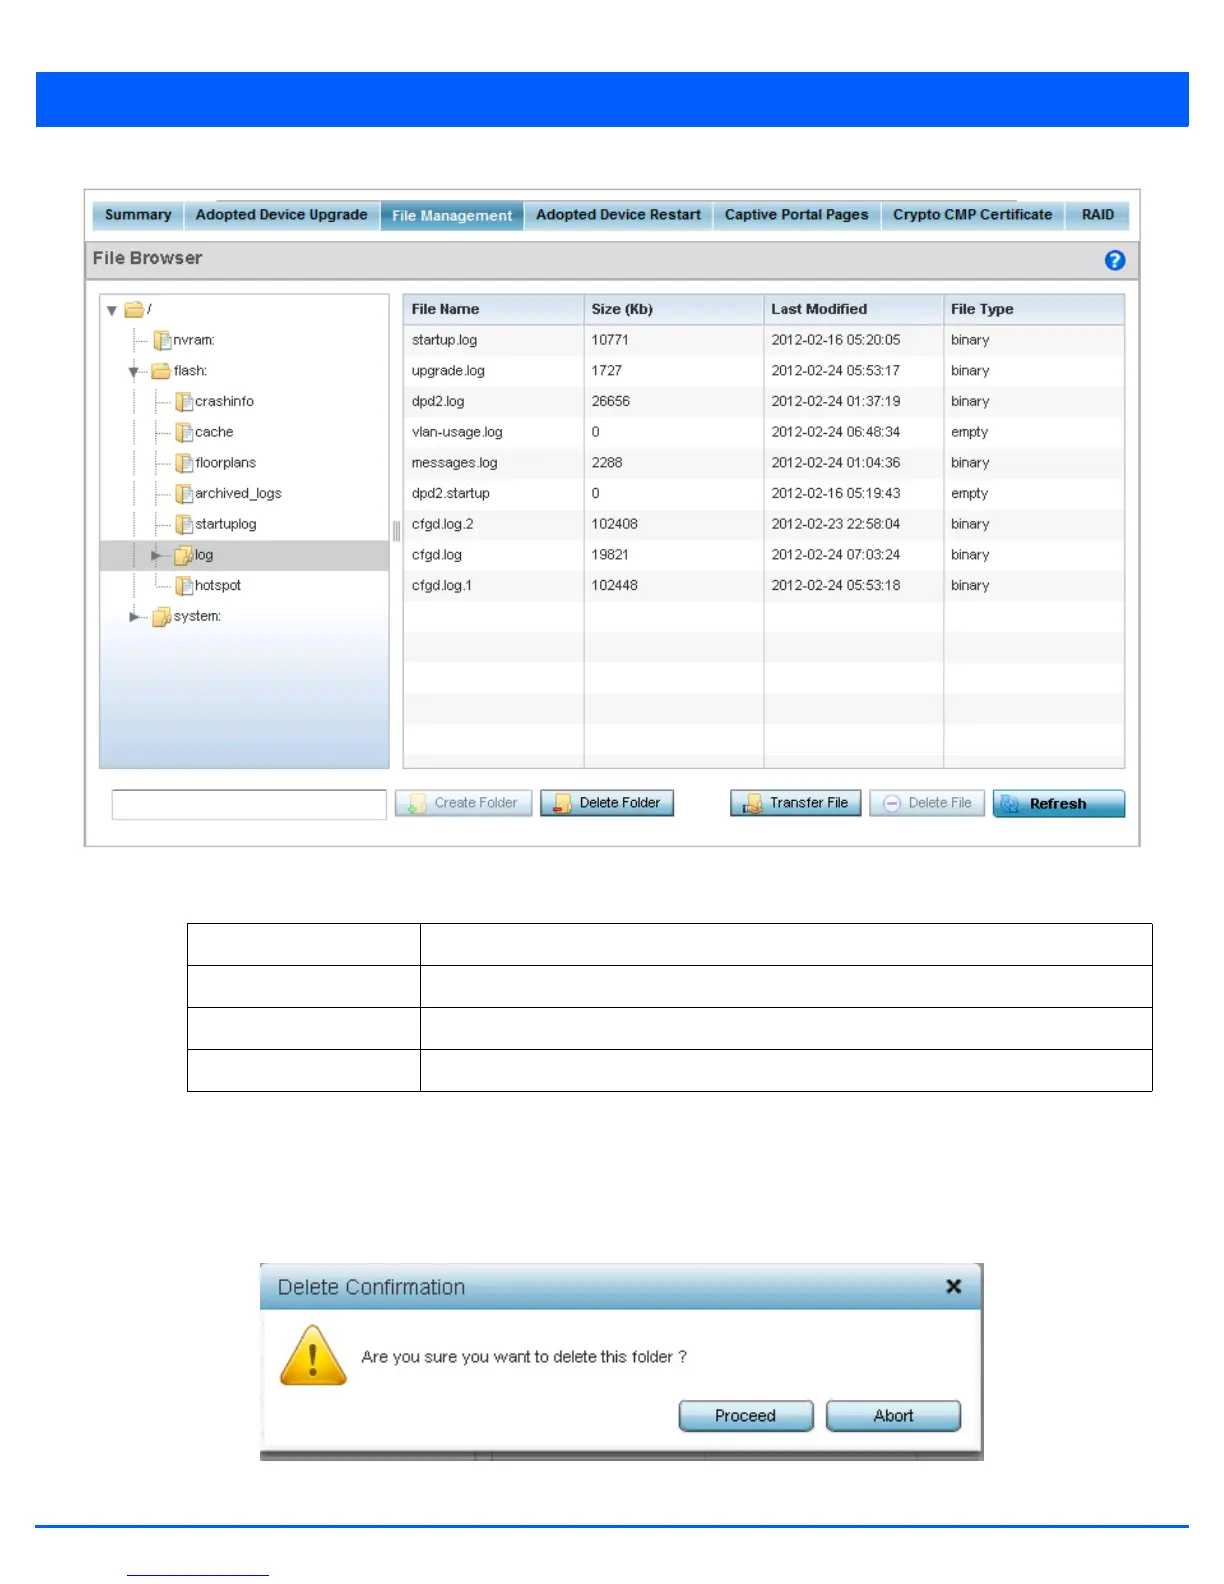Open the Crypto CMP Certificate tab

click(x=972, y=215)
